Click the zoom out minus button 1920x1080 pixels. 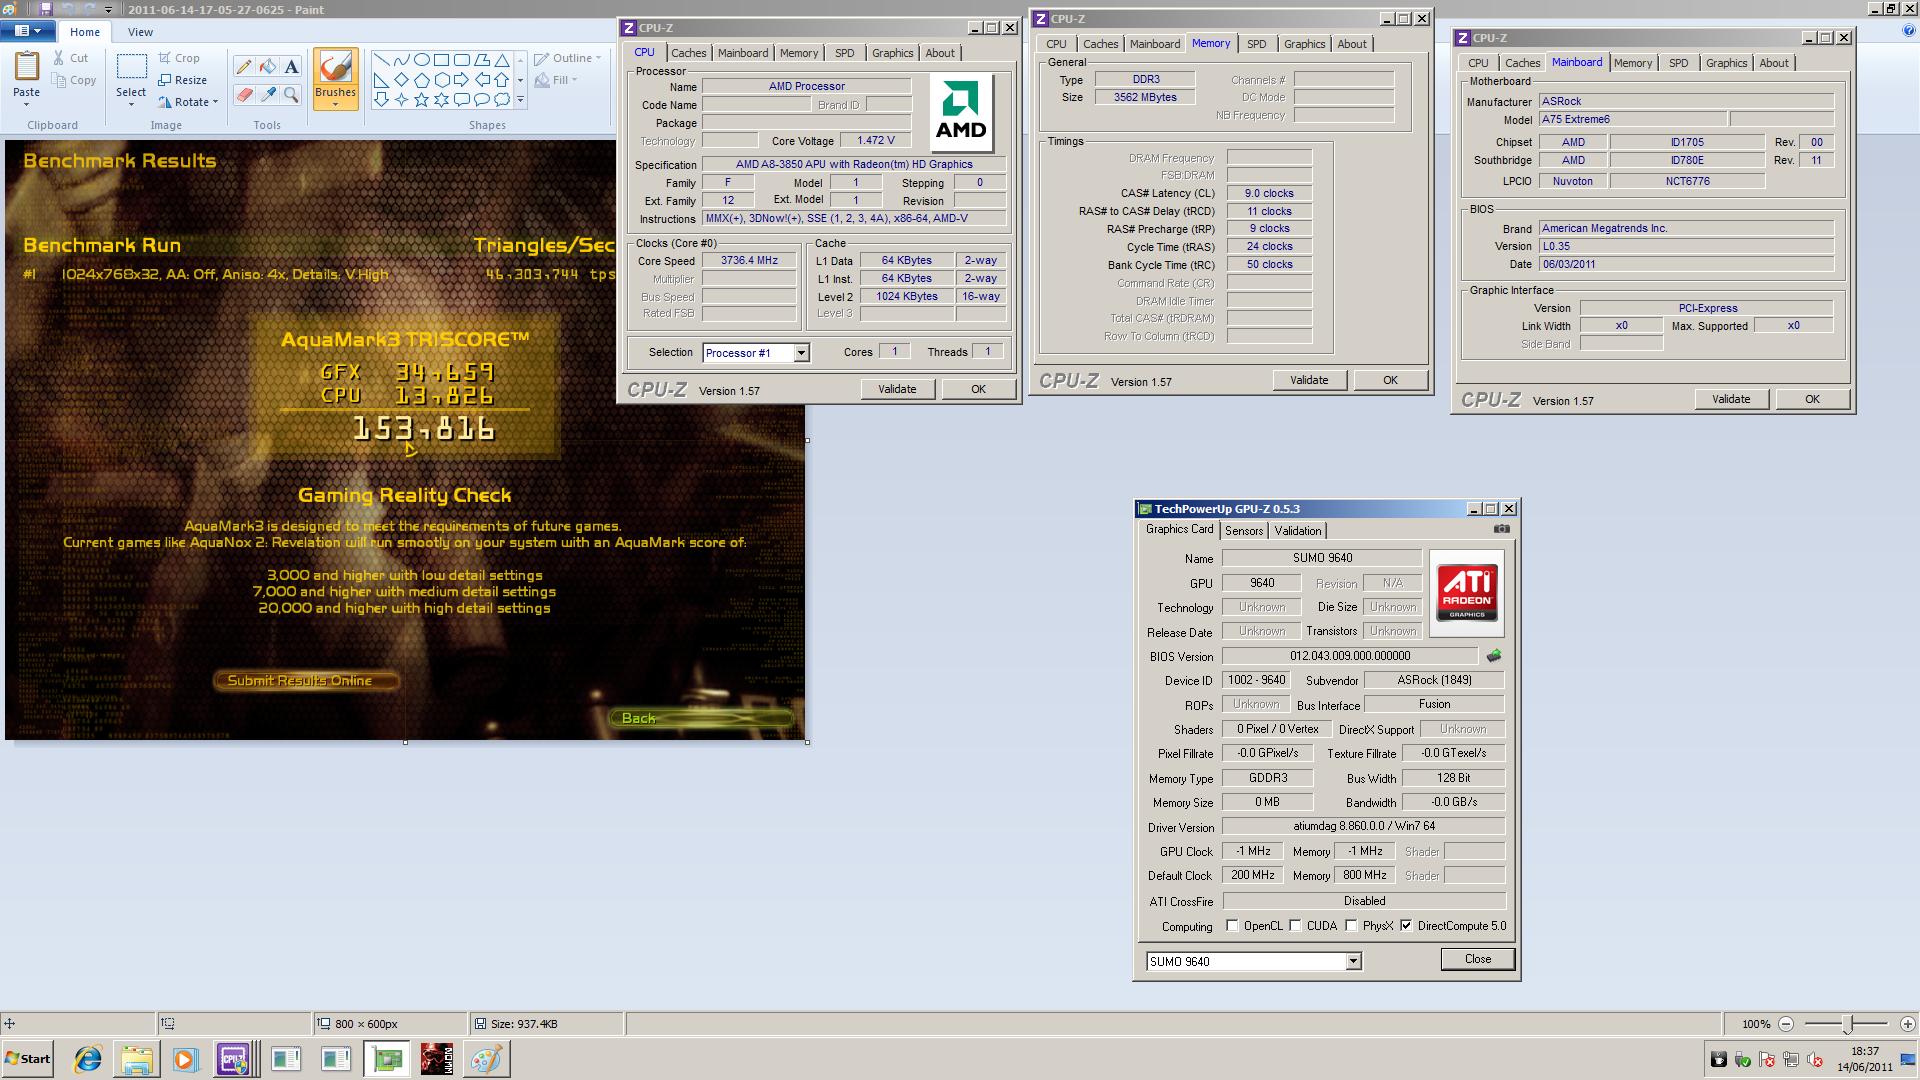[x=1786, y=1024]
